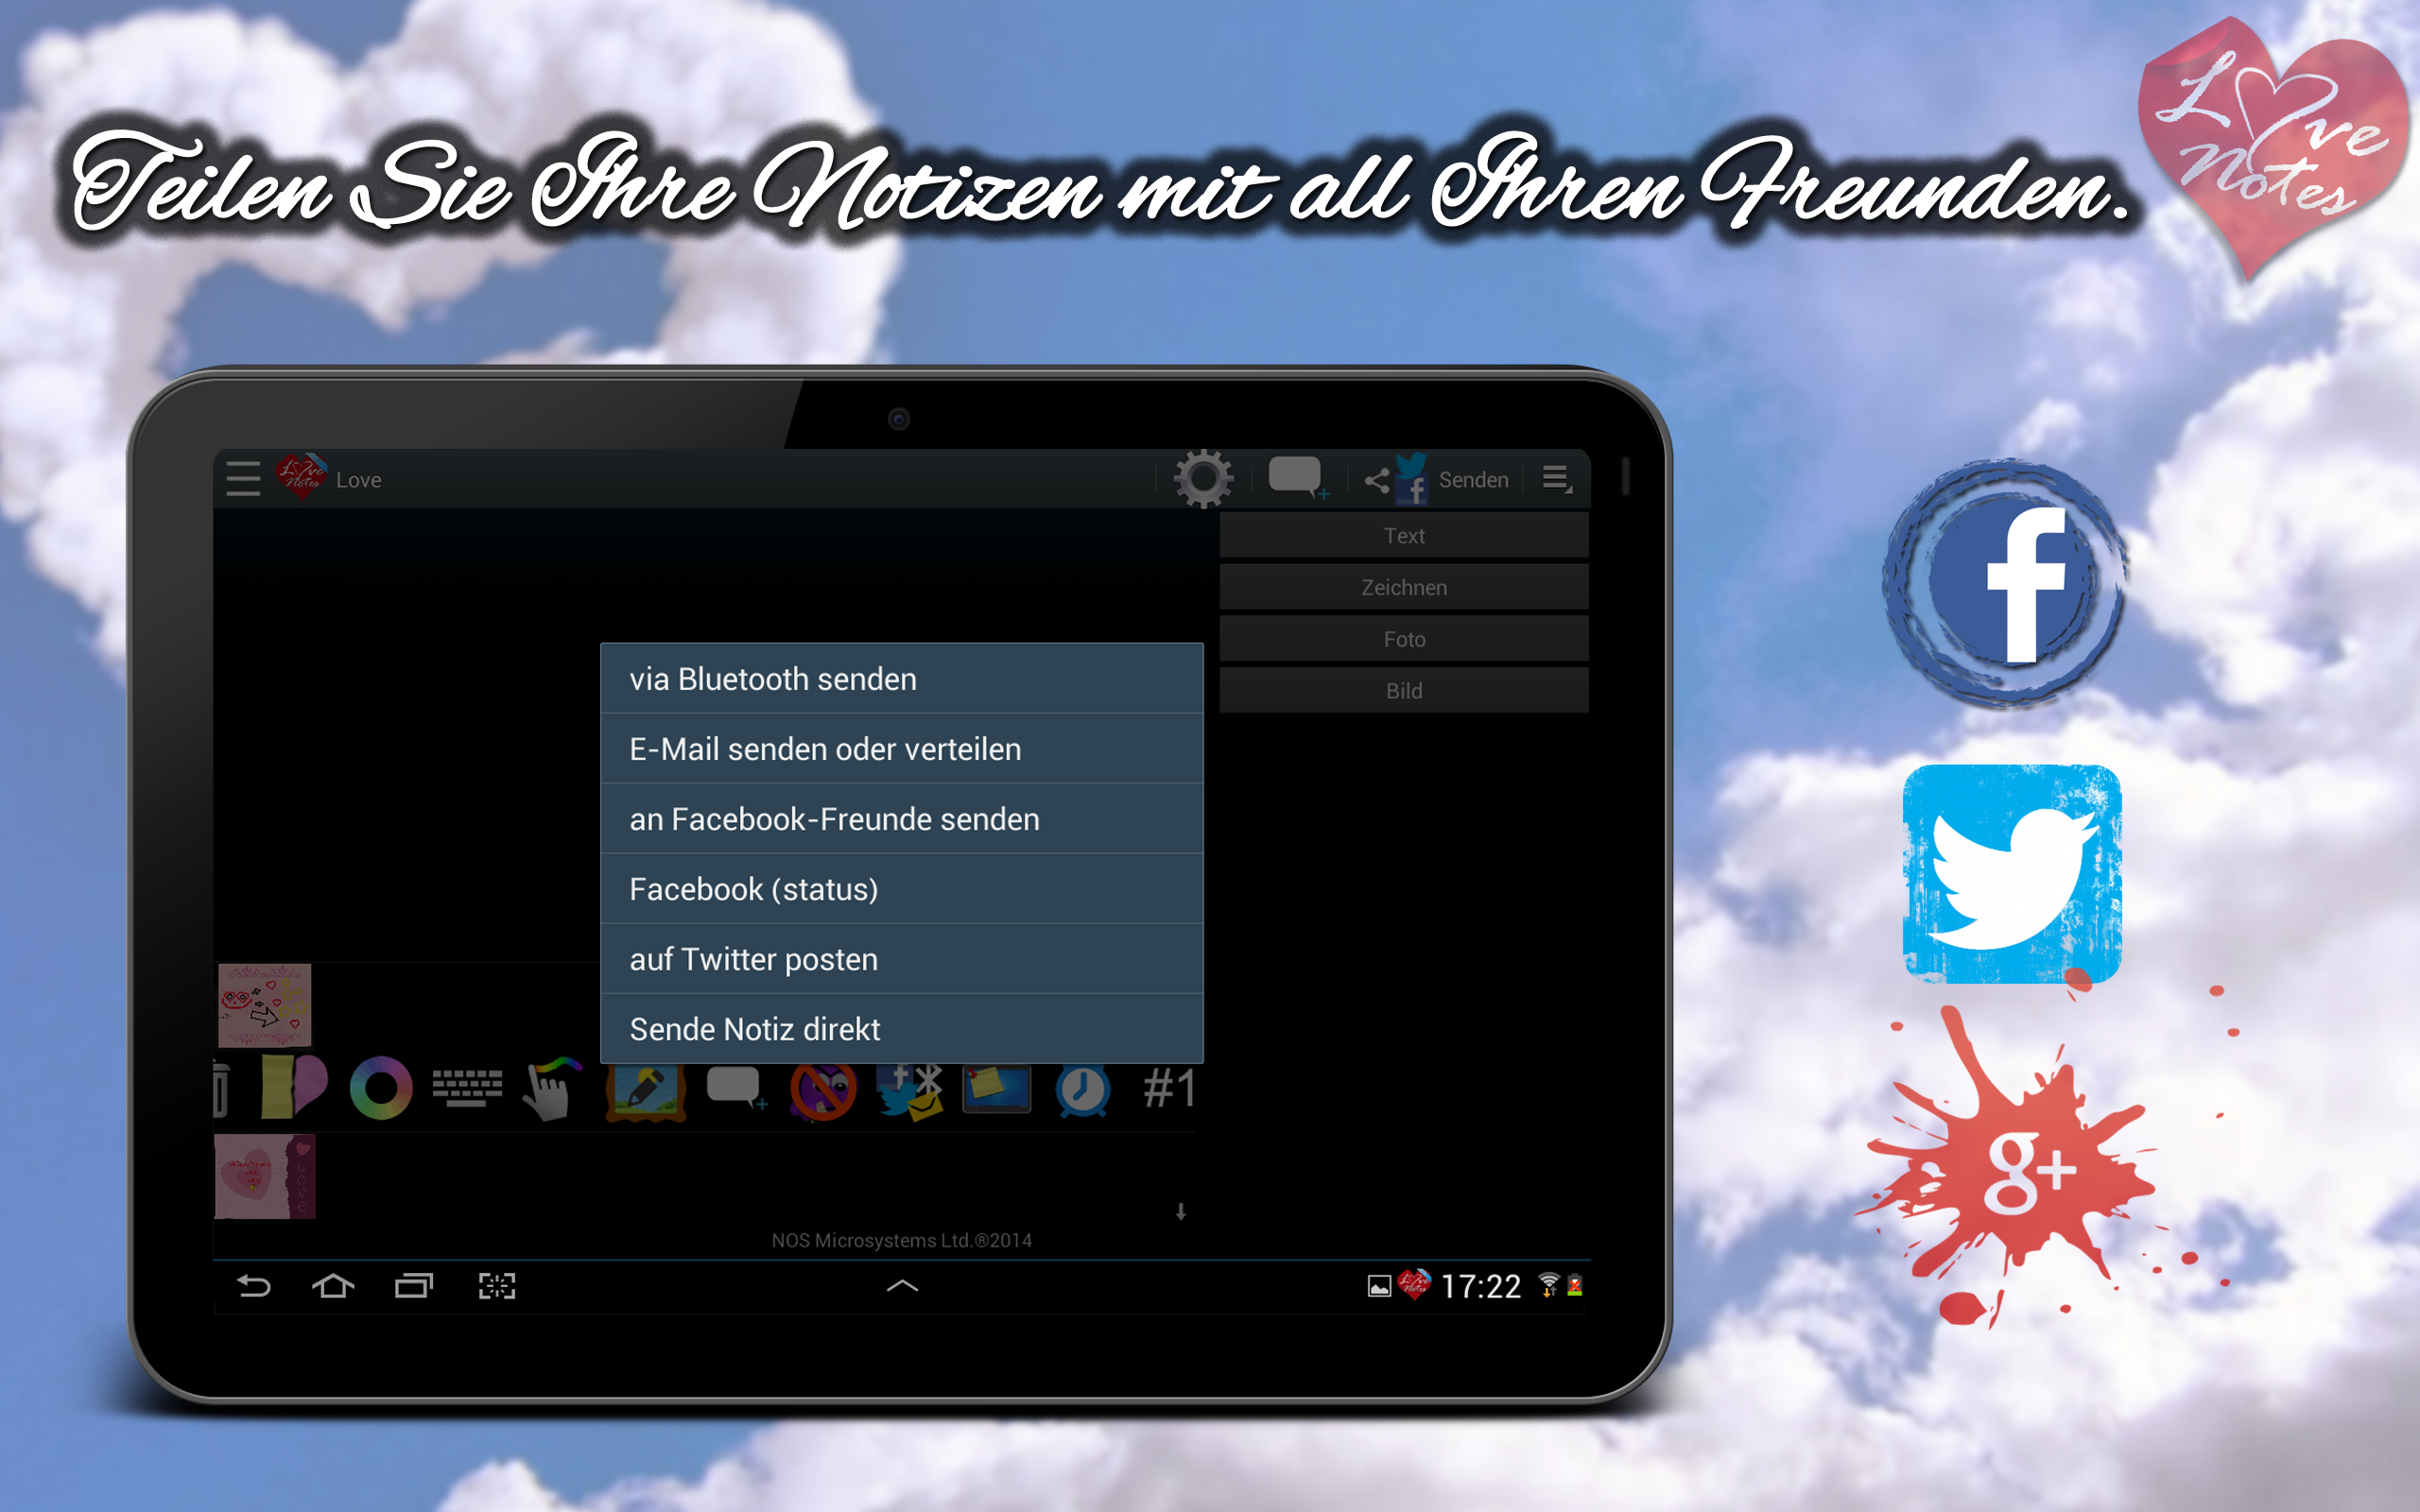Tap the 'Love' title text in action bar
The width and height of the screenshot is (2420, 1512).
click(359, 480)
